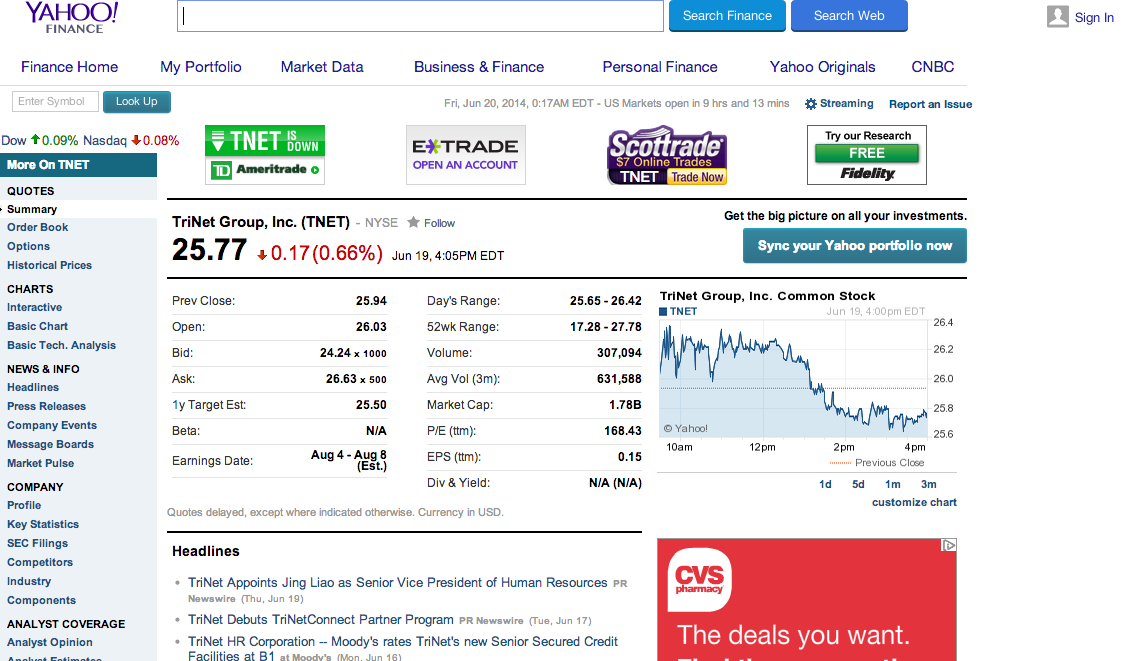Click the Enter Symbol field
The image size is (1129, 661).
pyautogui.click(x=55, y=102)
